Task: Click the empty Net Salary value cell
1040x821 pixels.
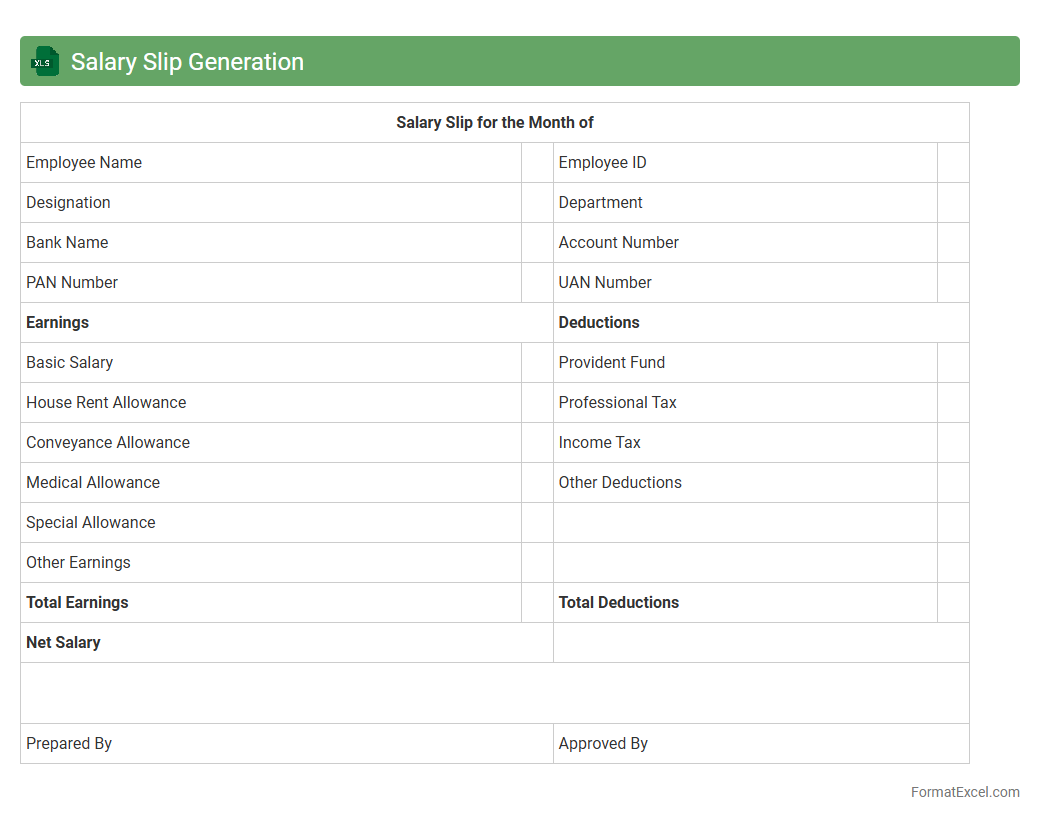Action: point(760,643)
